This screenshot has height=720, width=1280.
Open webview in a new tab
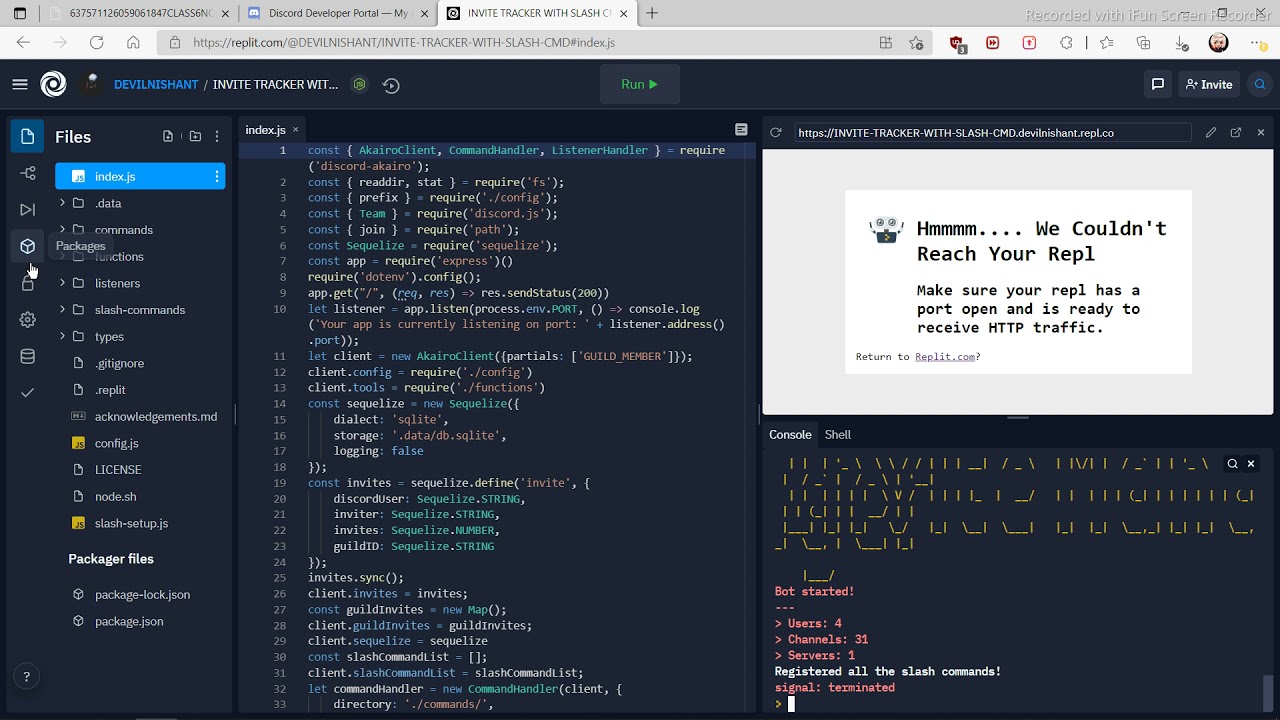1236,133
